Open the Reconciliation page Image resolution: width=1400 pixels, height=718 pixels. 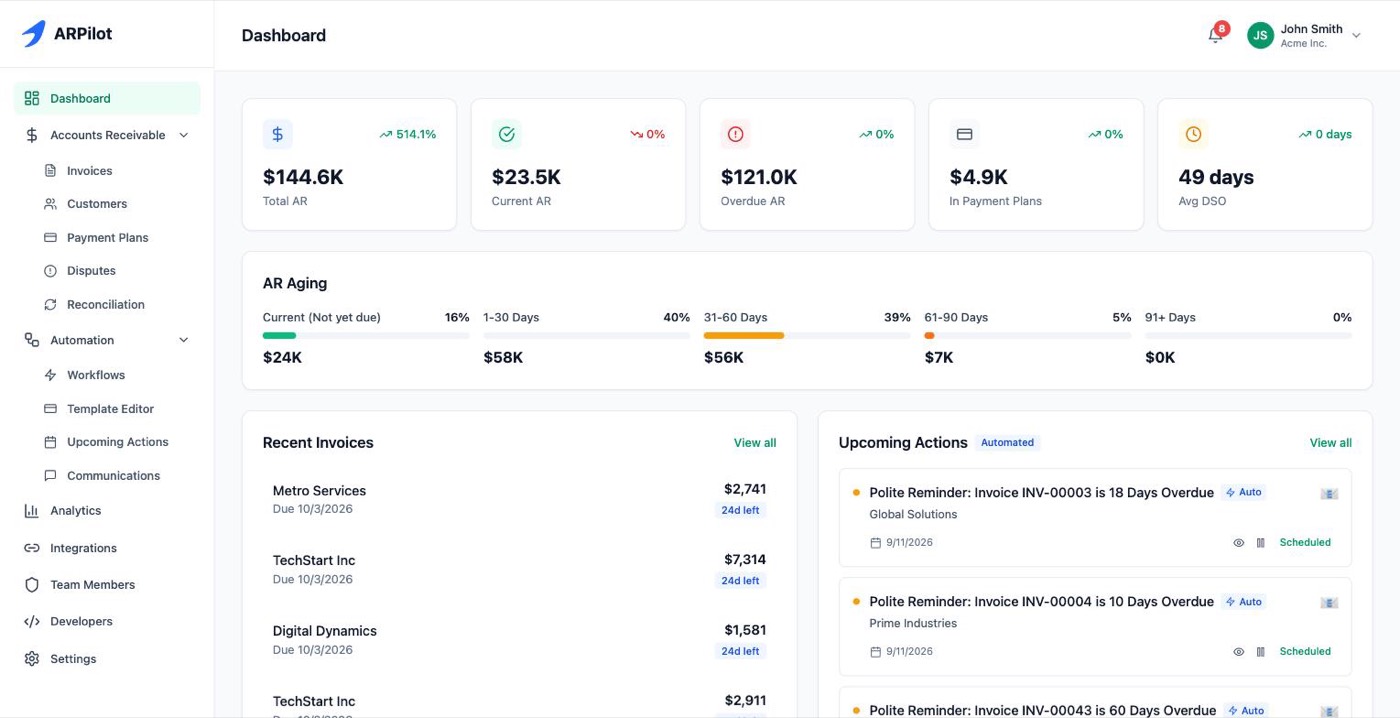[107, 305]
